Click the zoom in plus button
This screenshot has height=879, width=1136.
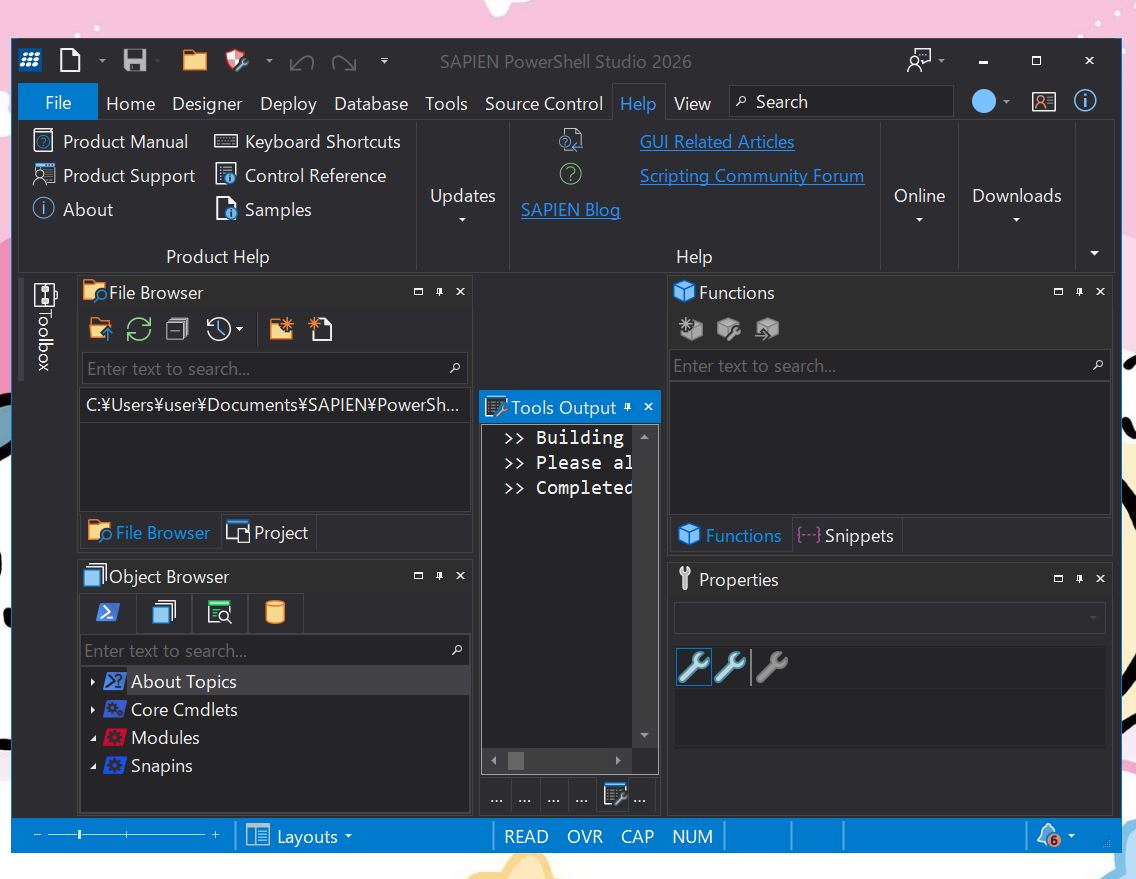(215, 835)
